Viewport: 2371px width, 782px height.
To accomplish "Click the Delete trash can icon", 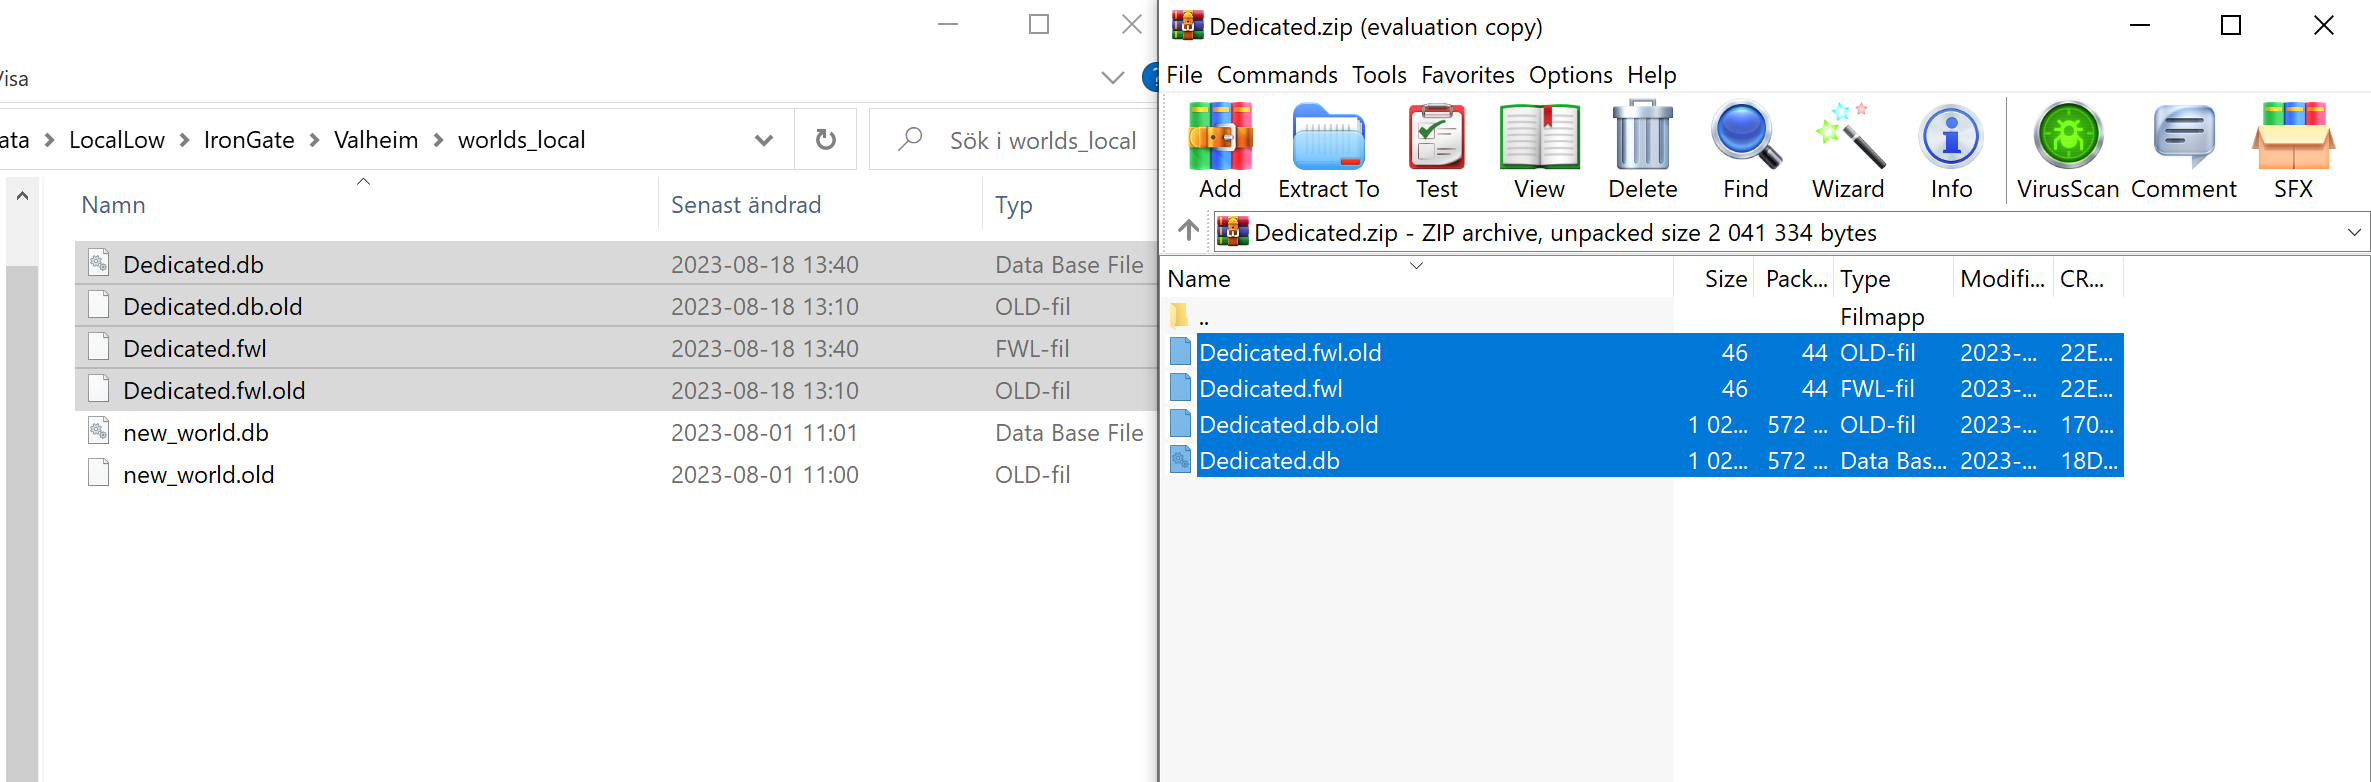I will 1642,136.
